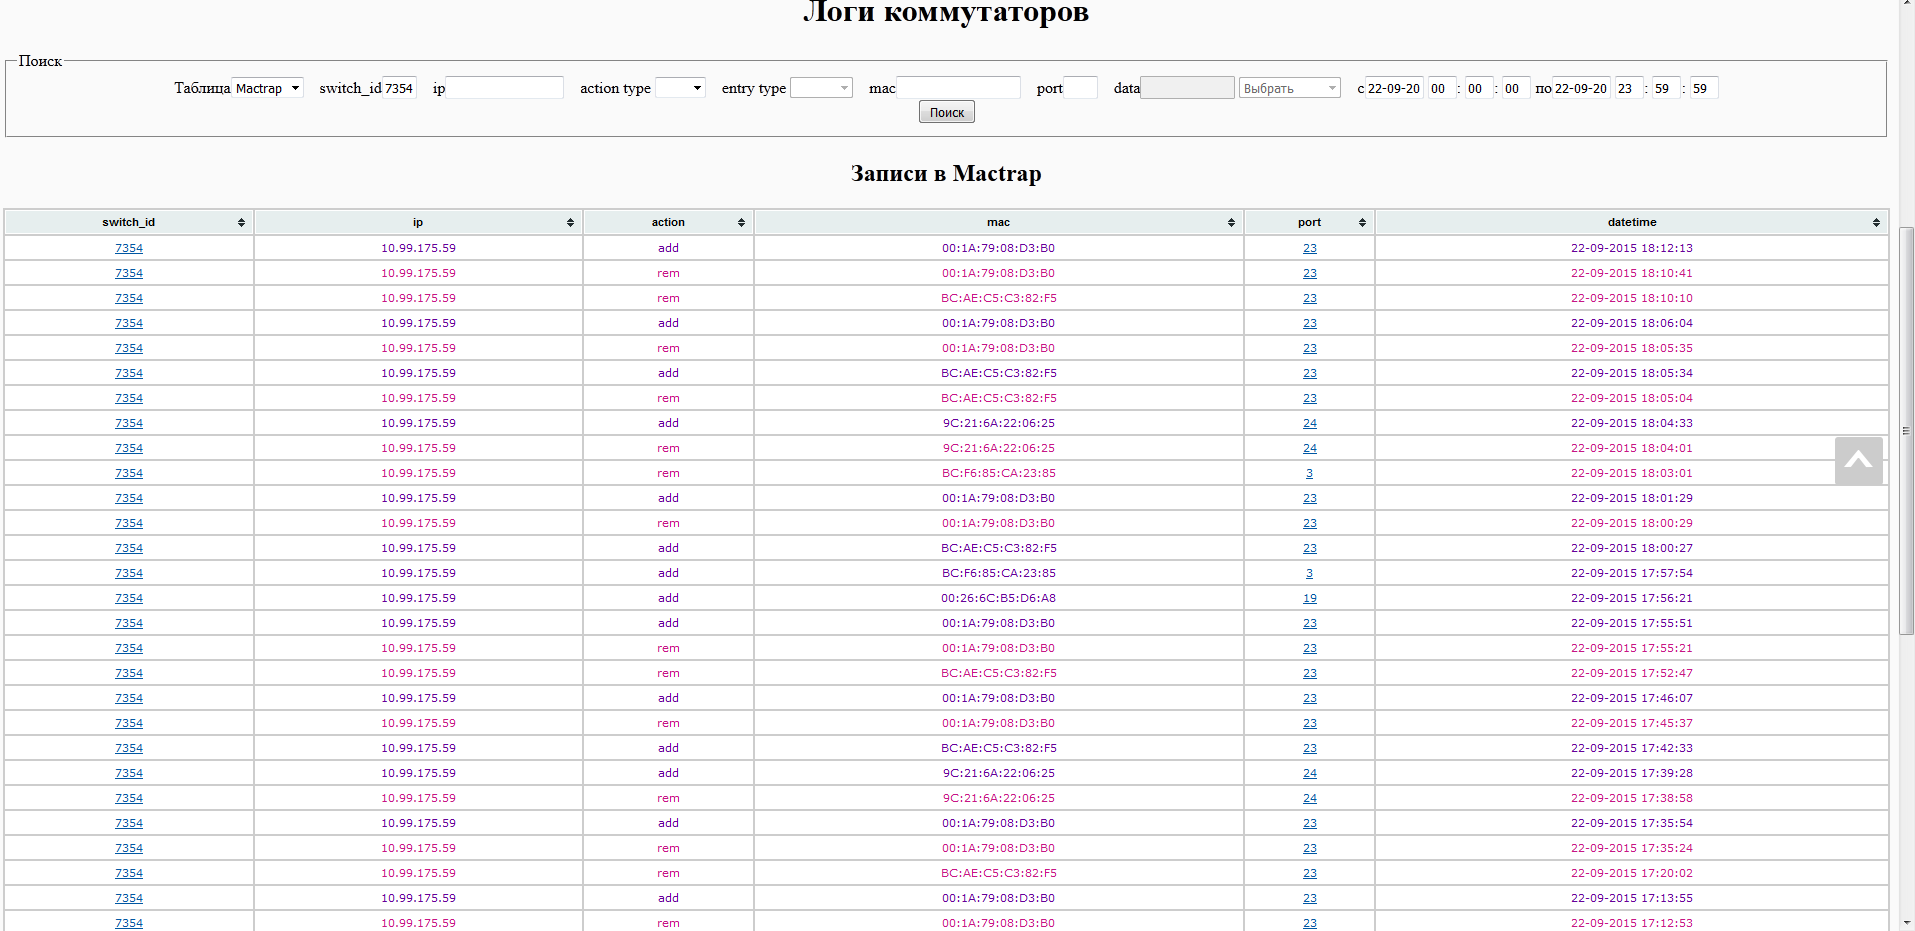Click the port search input field
Screen dimensions: 1915x931
click(1080, 88)
